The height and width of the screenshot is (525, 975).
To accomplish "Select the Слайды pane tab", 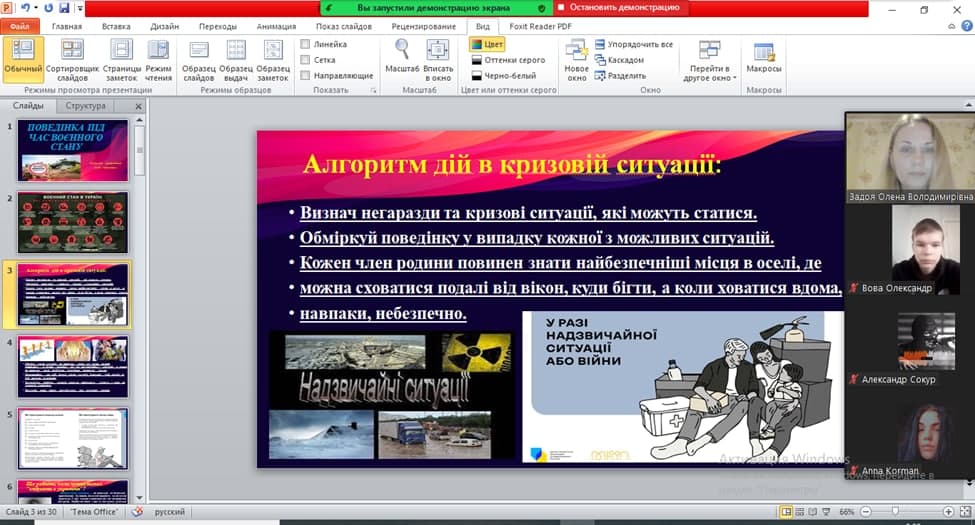I will pos(28,106).
